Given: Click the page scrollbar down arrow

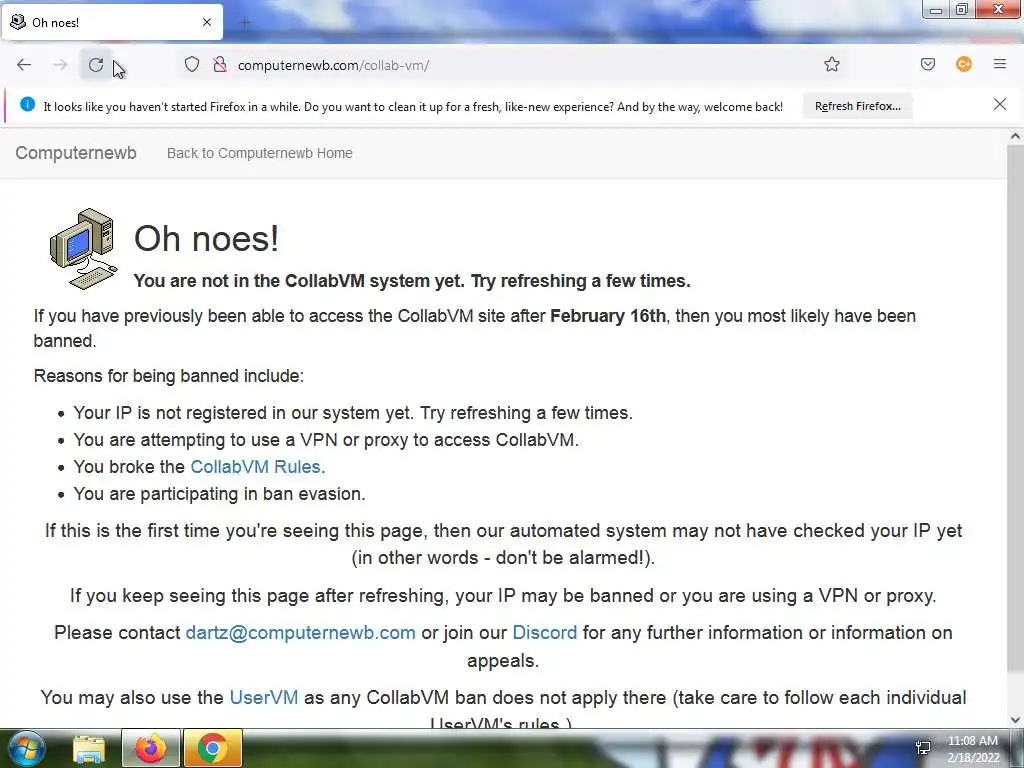Looking at the screenshot, I should (x=1015, y=720).
